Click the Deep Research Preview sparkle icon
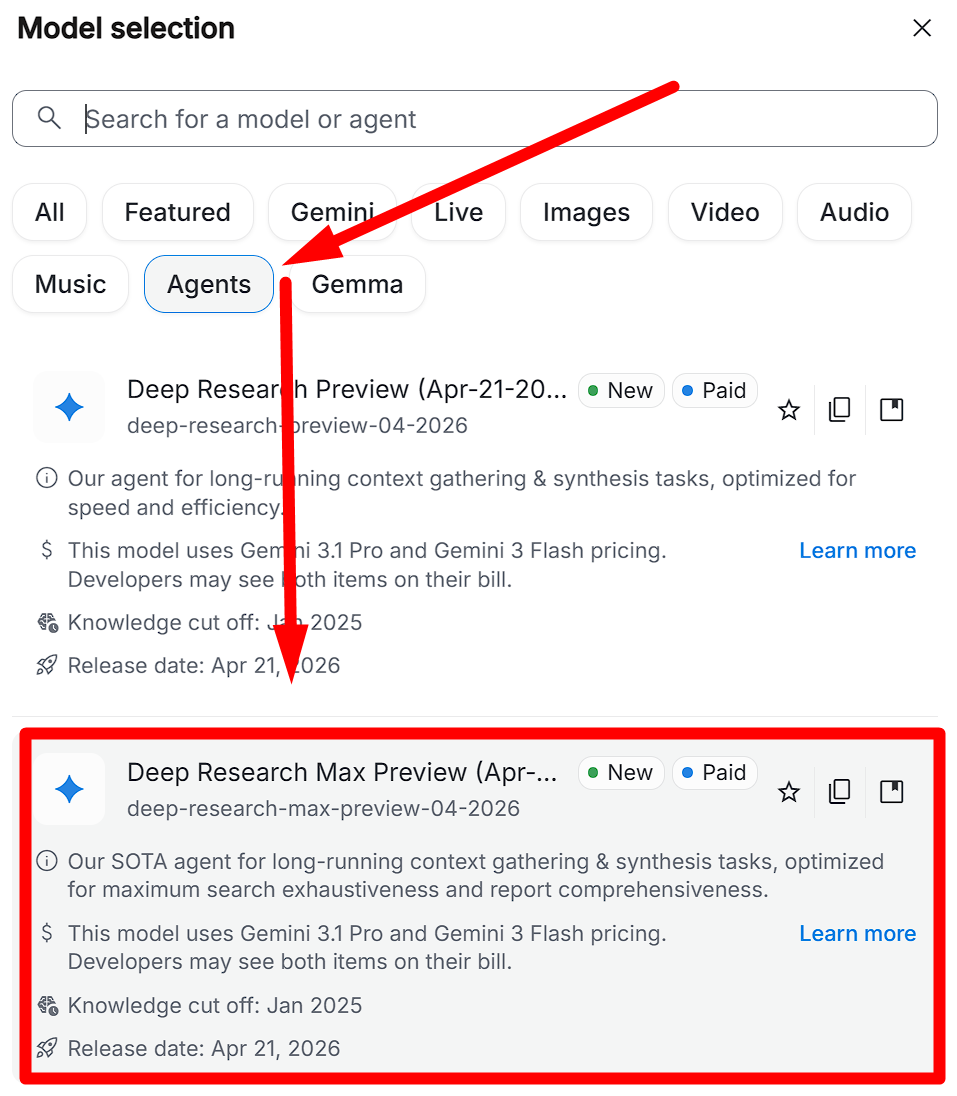This screenshot has height=1096, width=957. click(69, 407)
